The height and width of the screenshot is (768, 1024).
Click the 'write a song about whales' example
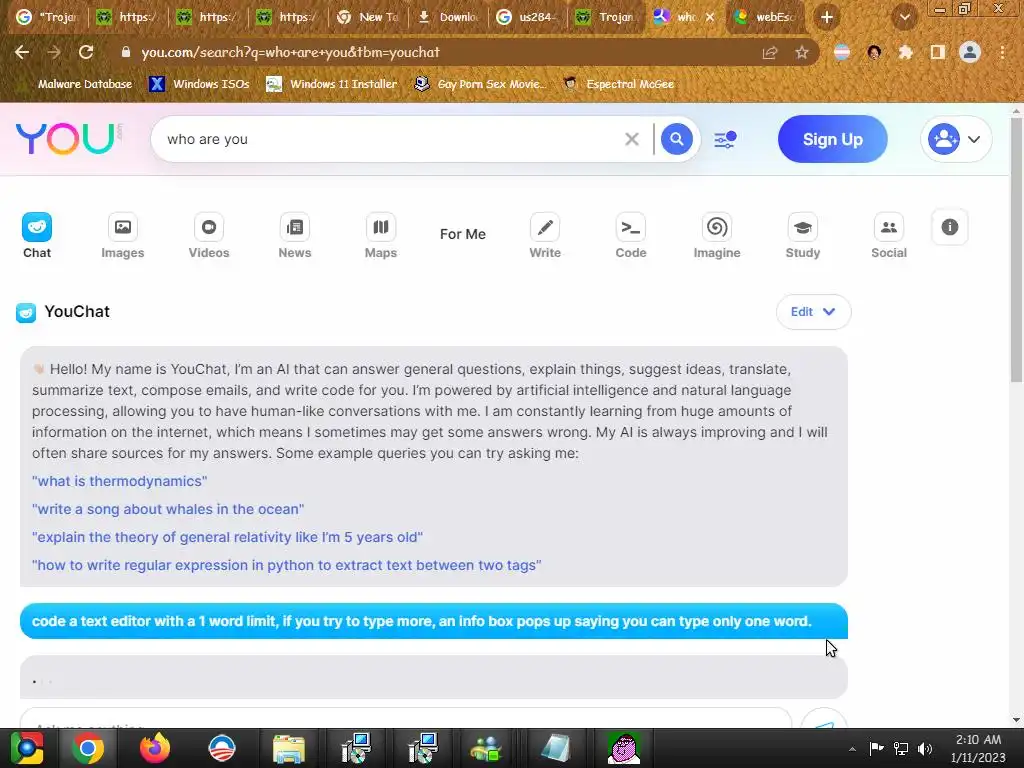click(168, 509)
